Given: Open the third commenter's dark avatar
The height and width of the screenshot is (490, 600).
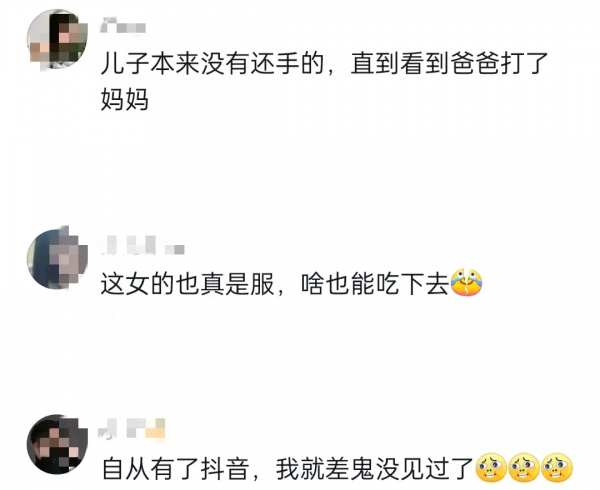Looking at the screenshot, I should click(57, 444).
